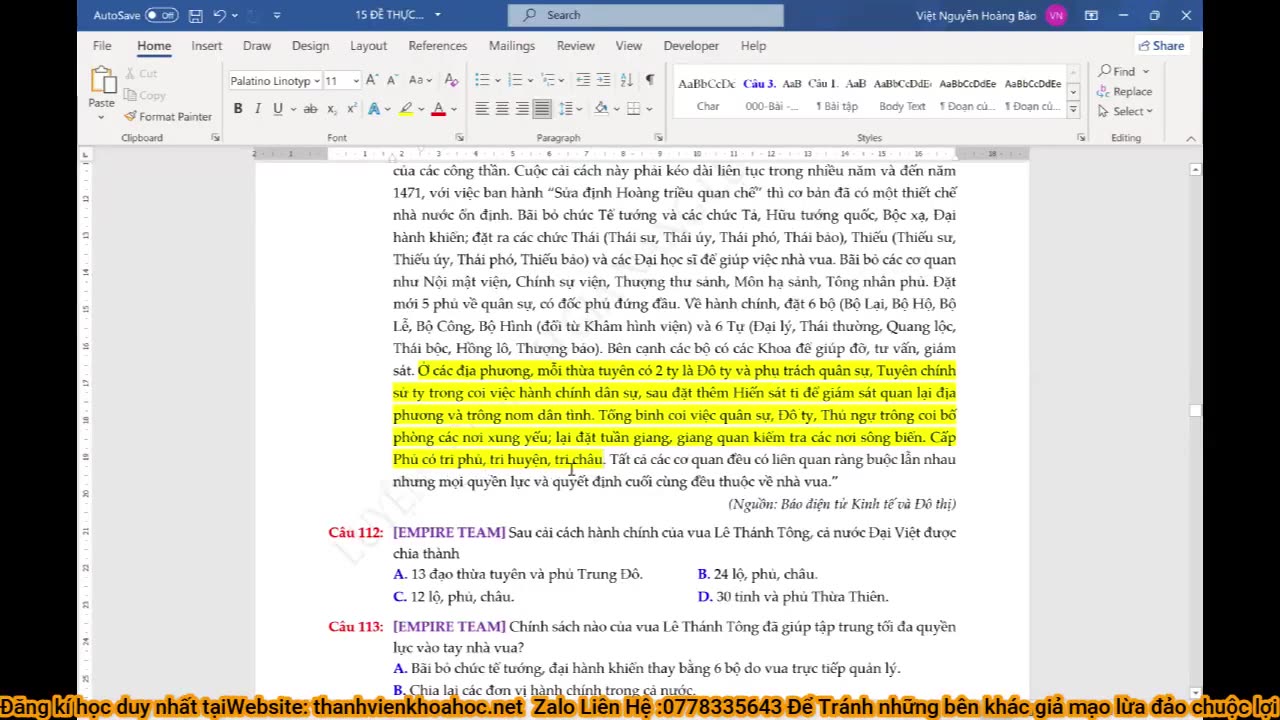This screenshot has height=720, width=1280.
Task: Align text left
Action: pos(482,109)
